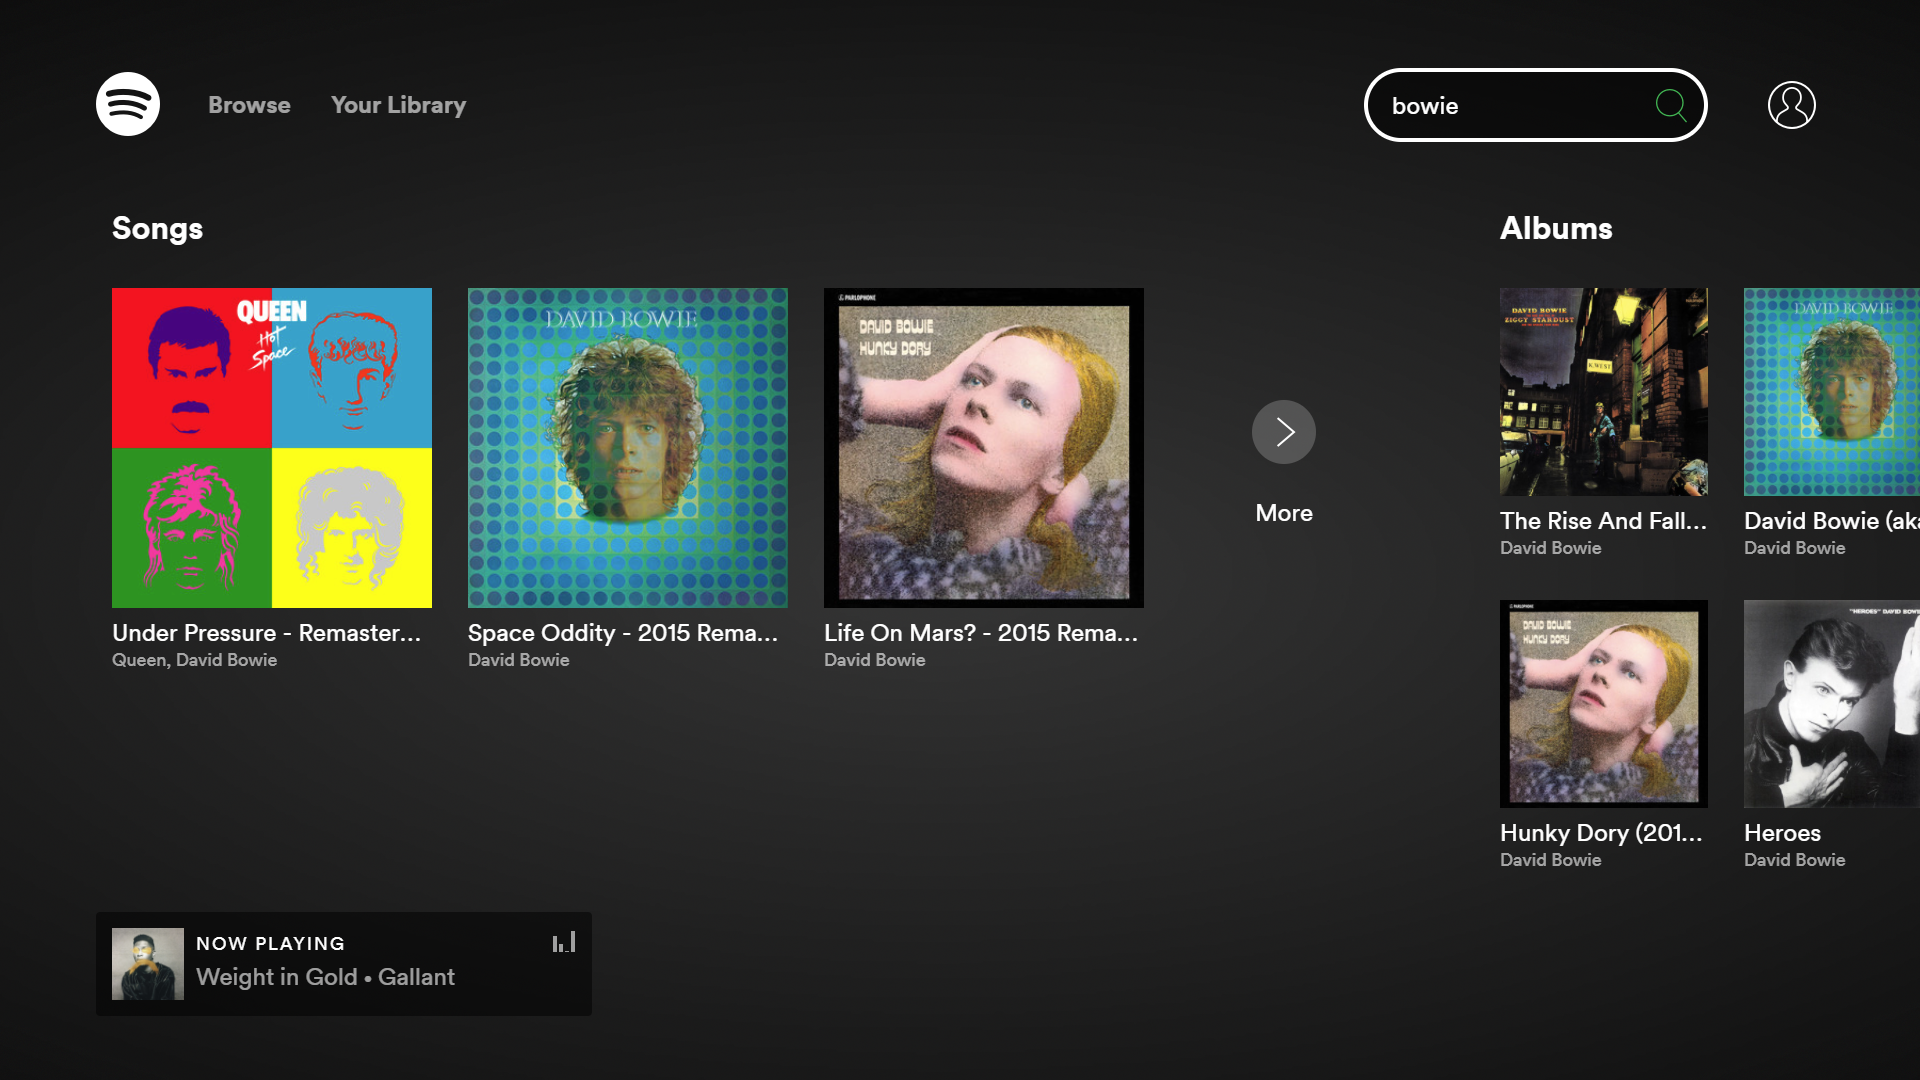Select Space Oddity song cover art
The image size is (1920, 1080).
pos(628,448)
